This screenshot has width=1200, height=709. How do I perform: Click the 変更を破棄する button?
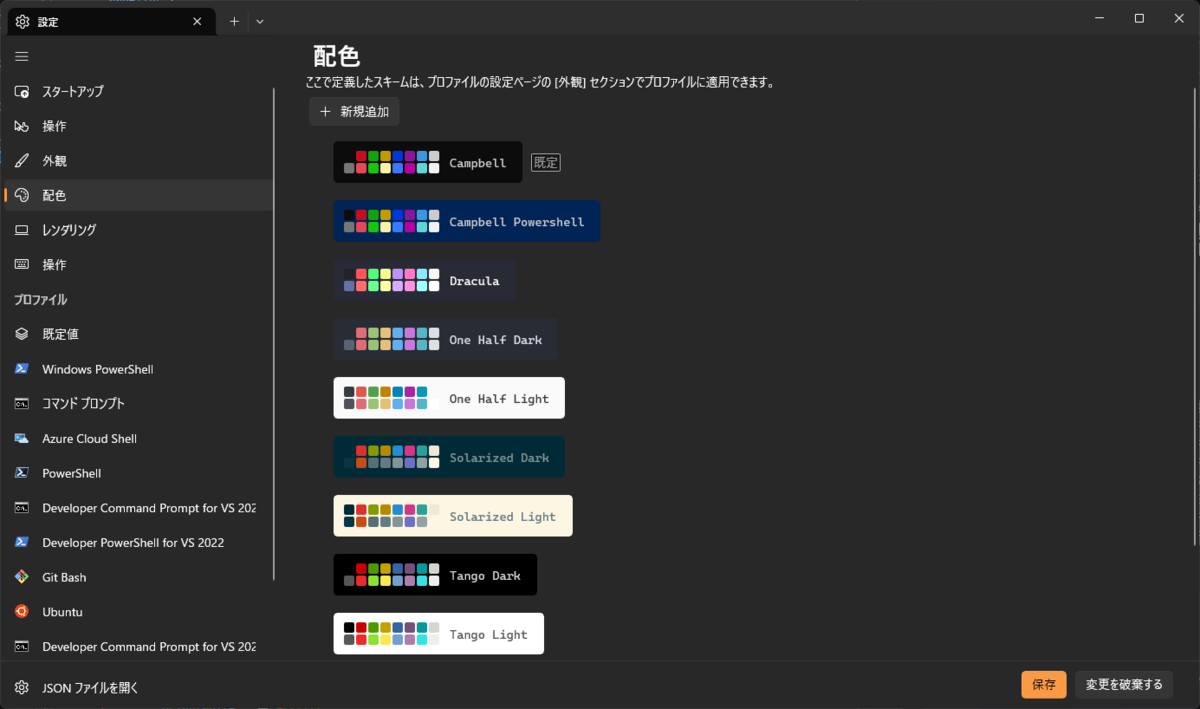pos(1124,685)
